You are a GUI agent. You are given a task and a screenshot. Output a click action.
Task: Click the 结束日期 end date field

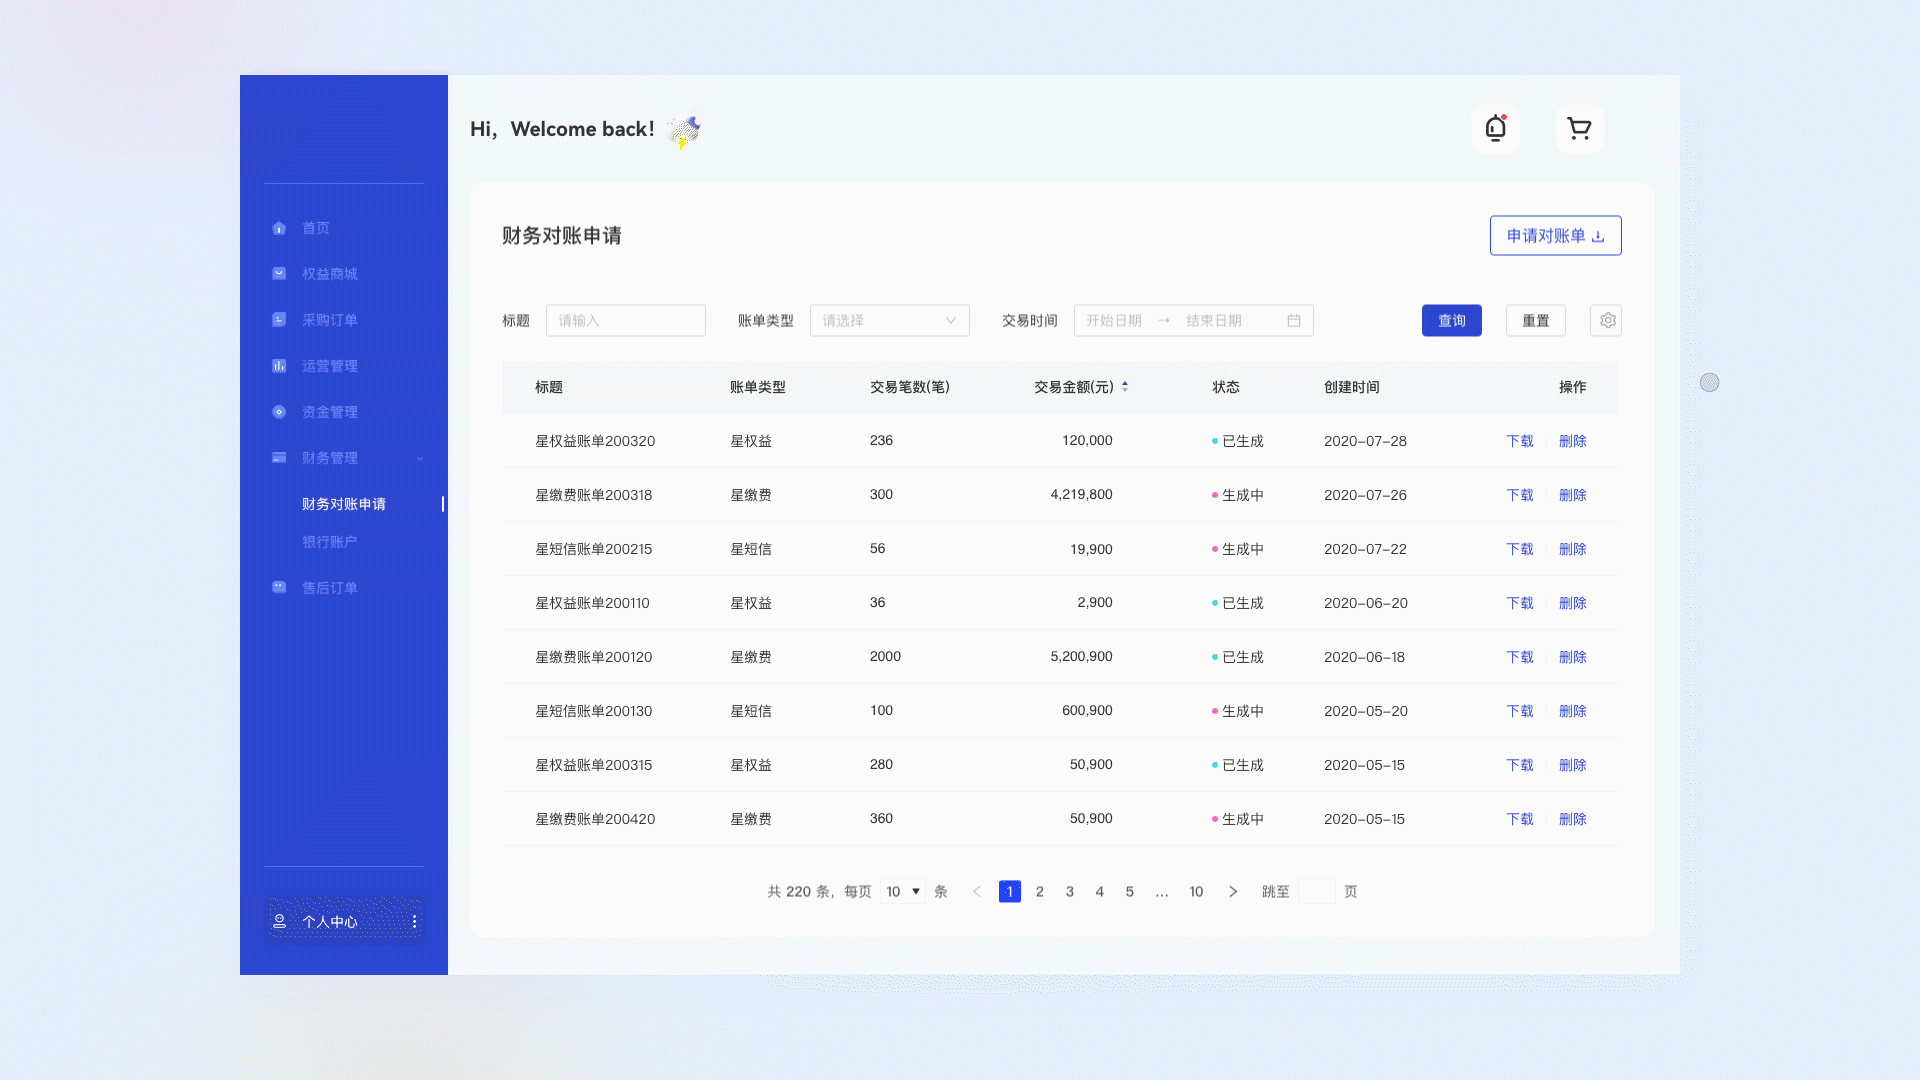(1214, 321)
